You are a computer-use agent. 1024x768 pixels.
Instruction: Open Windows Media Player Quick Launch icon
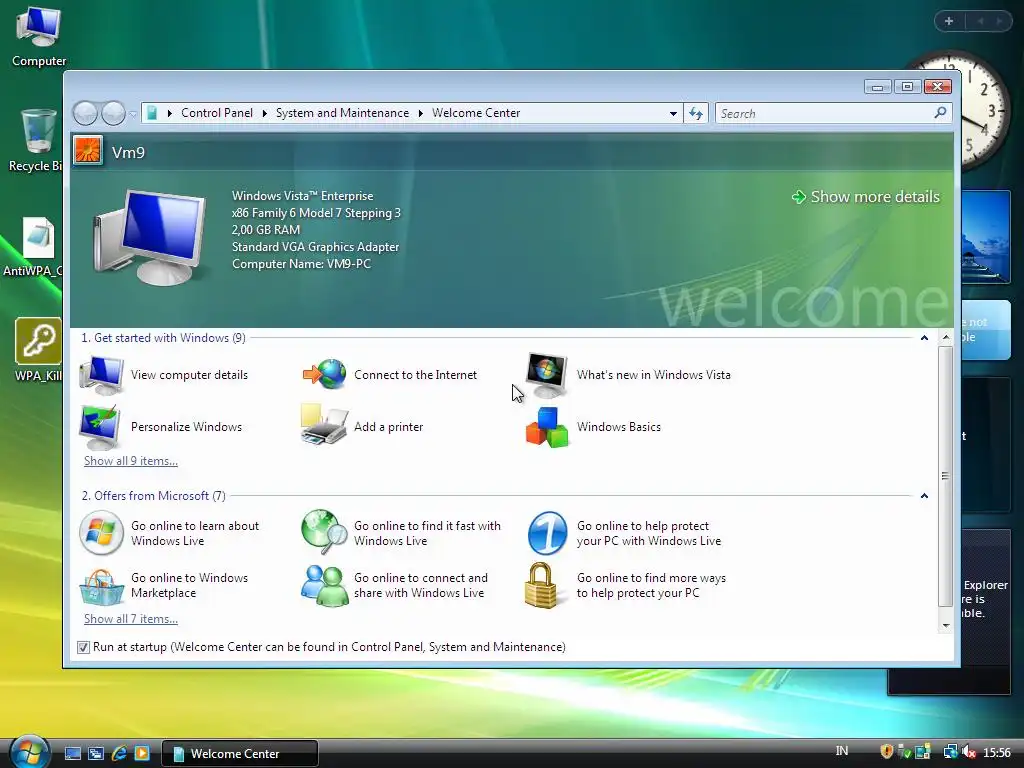point(142,753)
